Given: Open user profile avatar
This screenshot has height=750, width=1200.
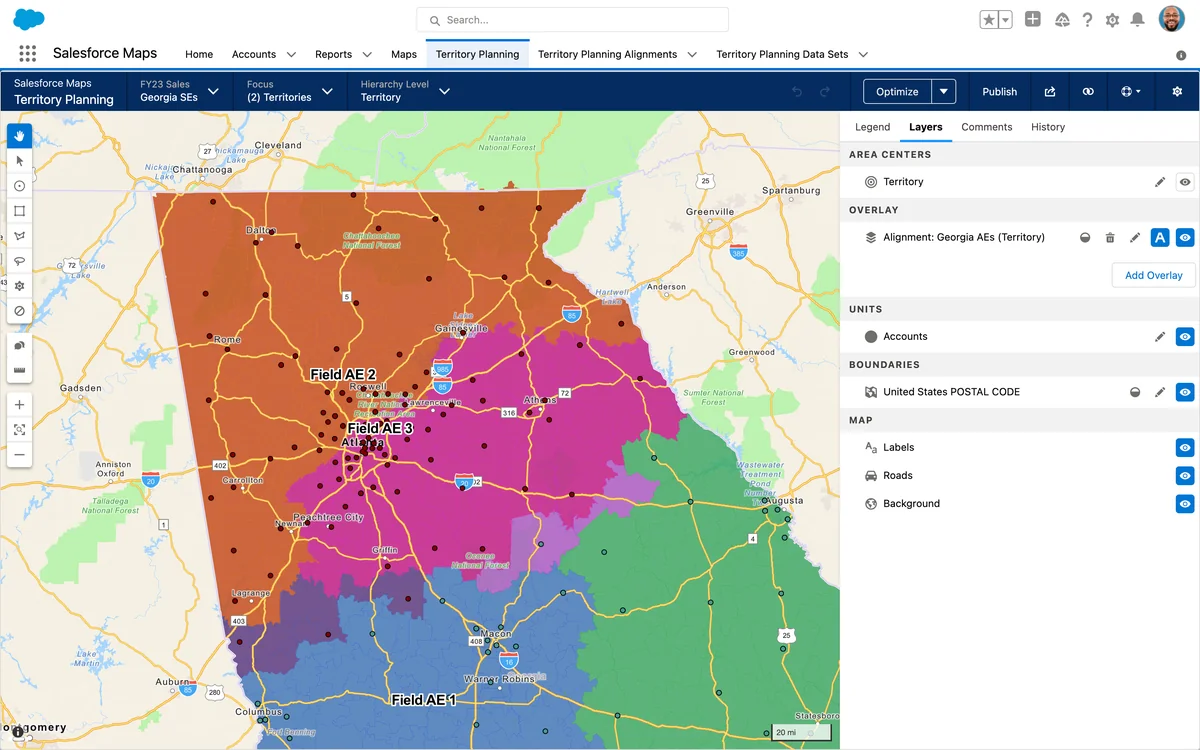Looking at the screenshot, I should click(1171, 19).
